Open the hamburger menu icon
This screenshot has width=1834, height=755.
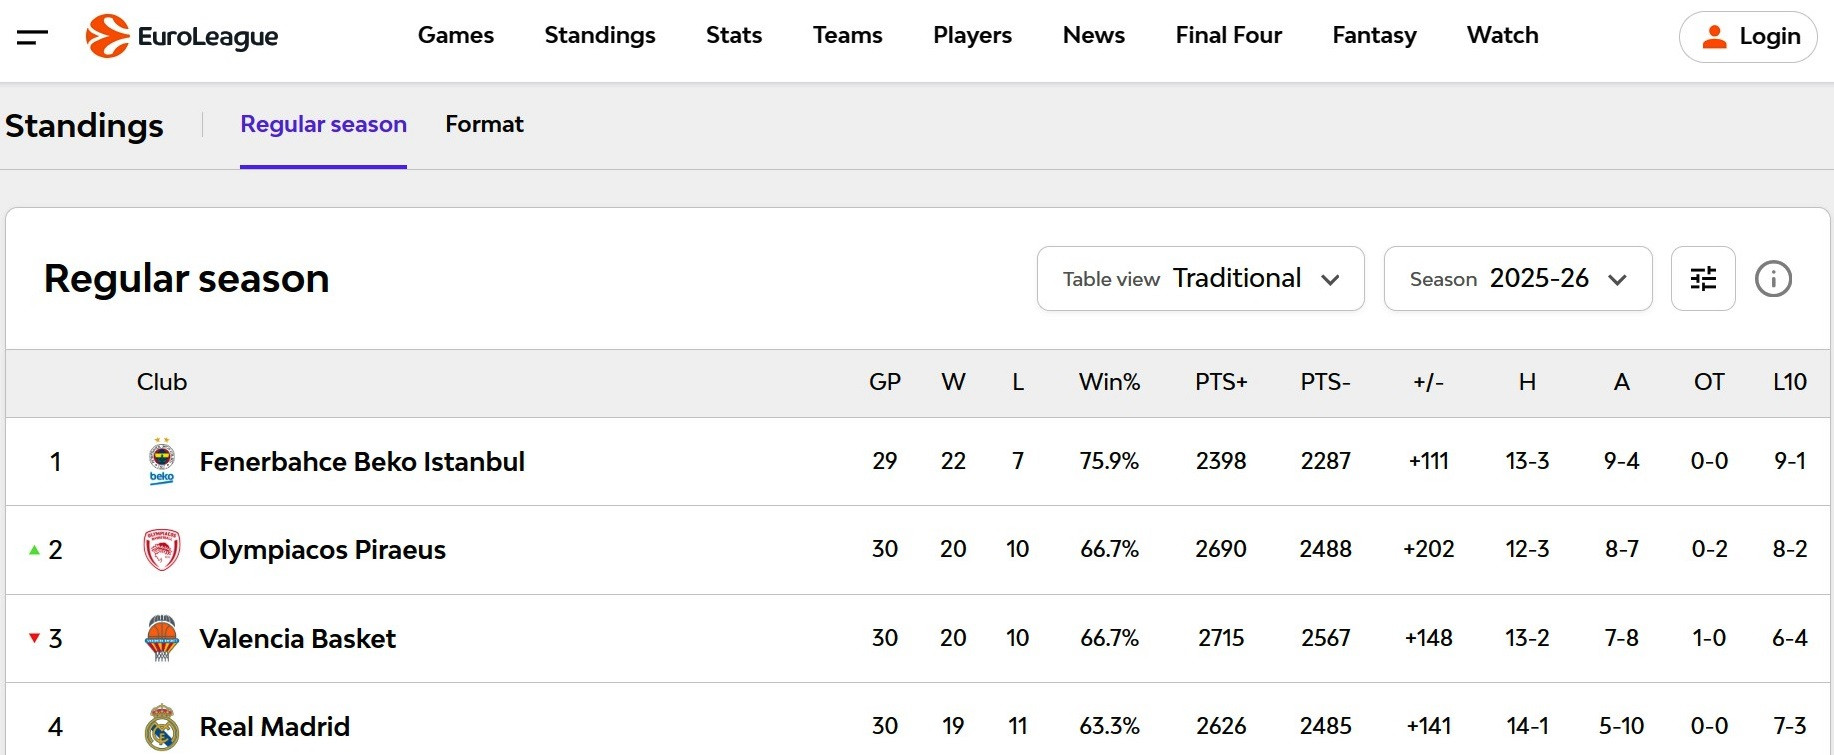pos(32,37)
